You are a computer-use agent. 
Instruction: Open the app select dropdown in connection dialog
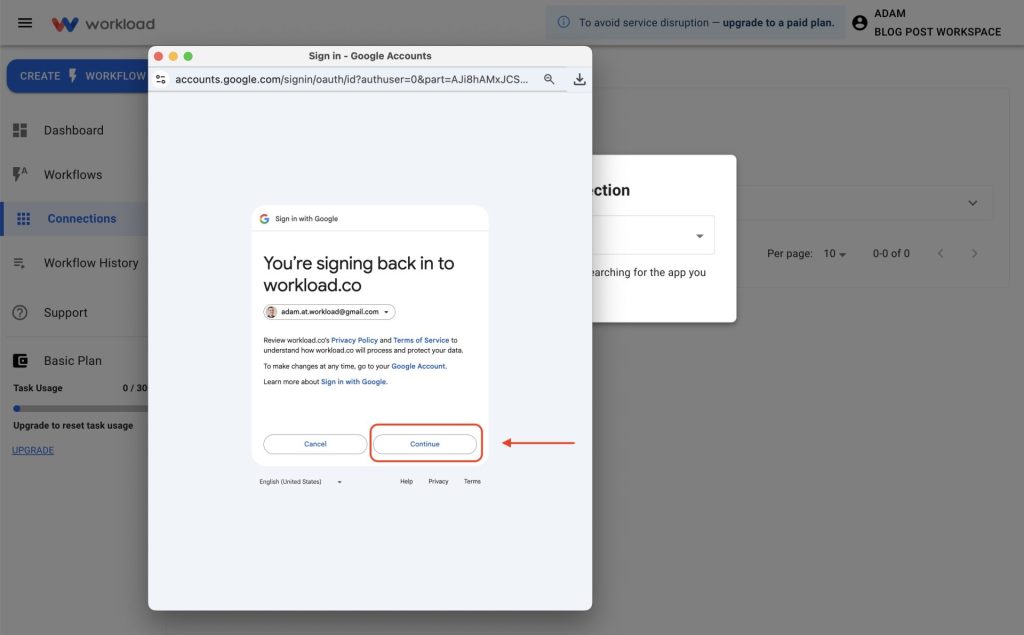click(x=653, y=235)
